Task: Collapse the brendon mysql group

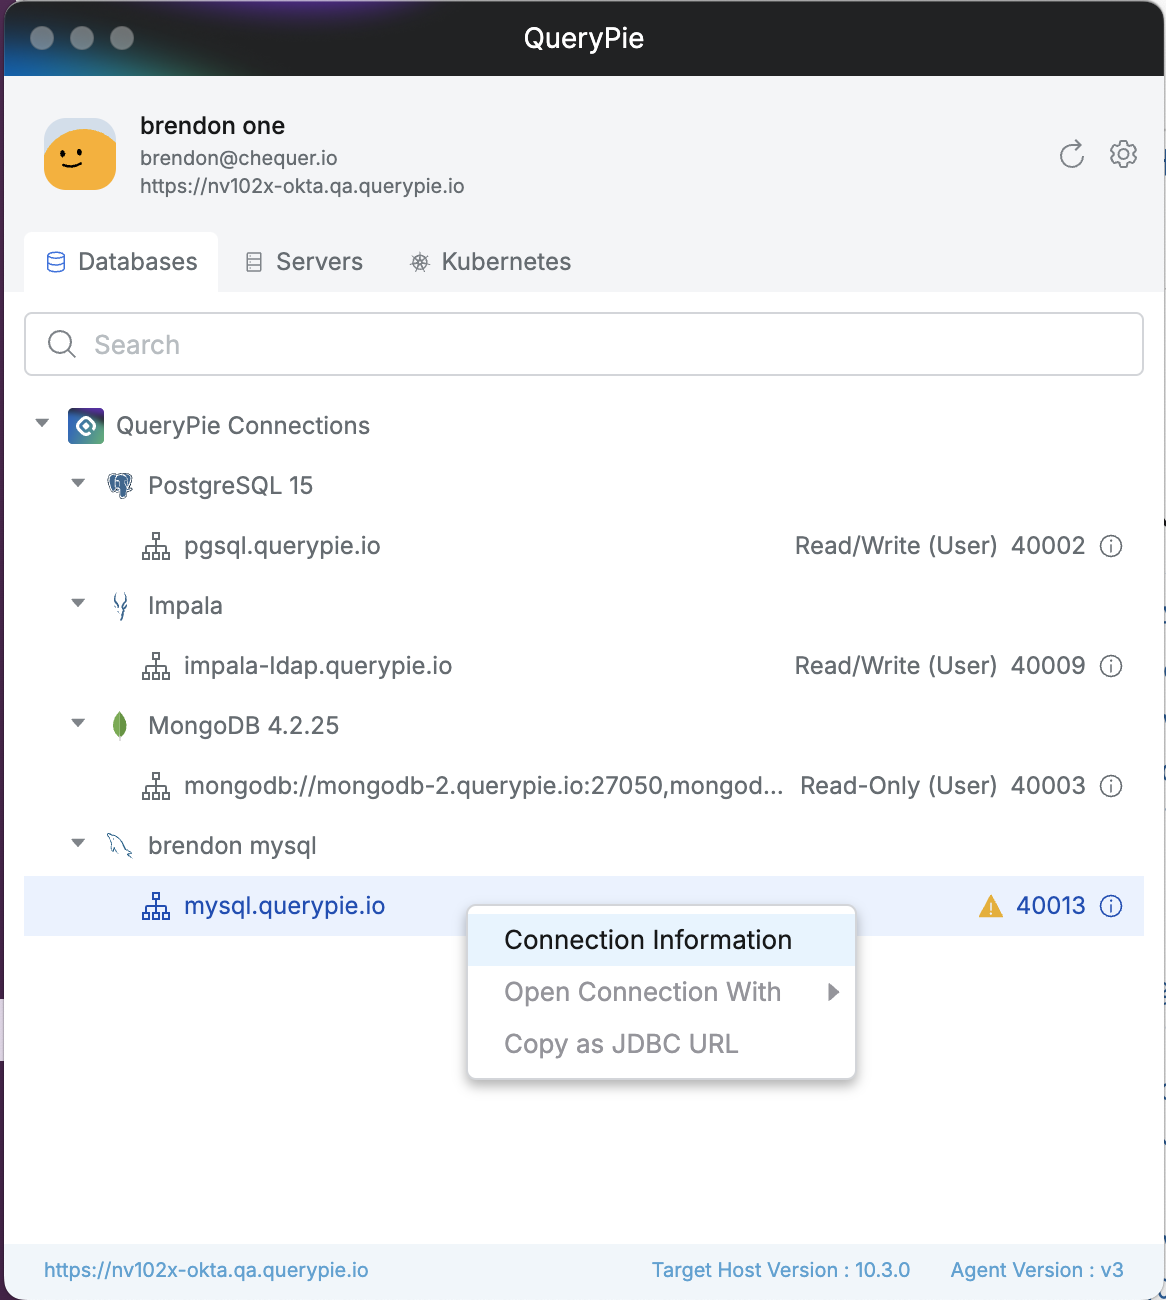Action: point(78,844)
